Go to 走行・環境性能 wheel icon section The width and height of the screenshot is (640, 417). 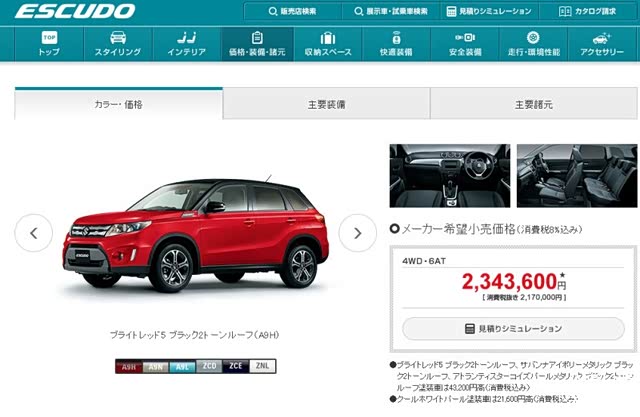click(x=533, y=44)
